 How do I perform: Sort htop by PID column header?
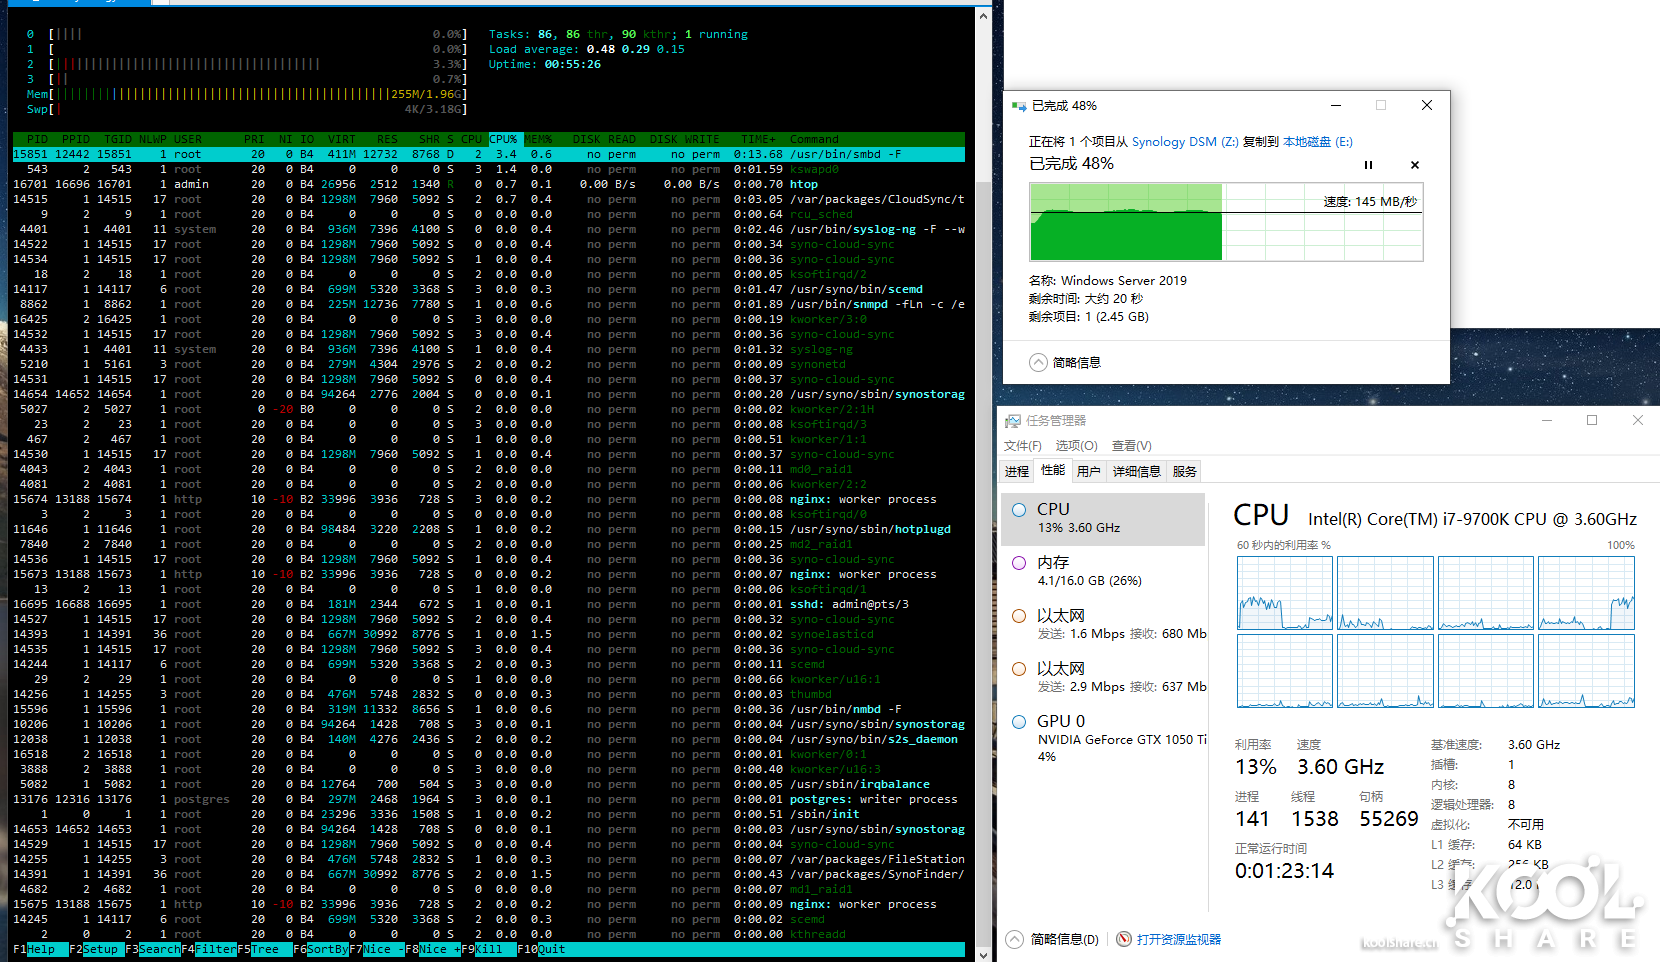tap(37, 140)
